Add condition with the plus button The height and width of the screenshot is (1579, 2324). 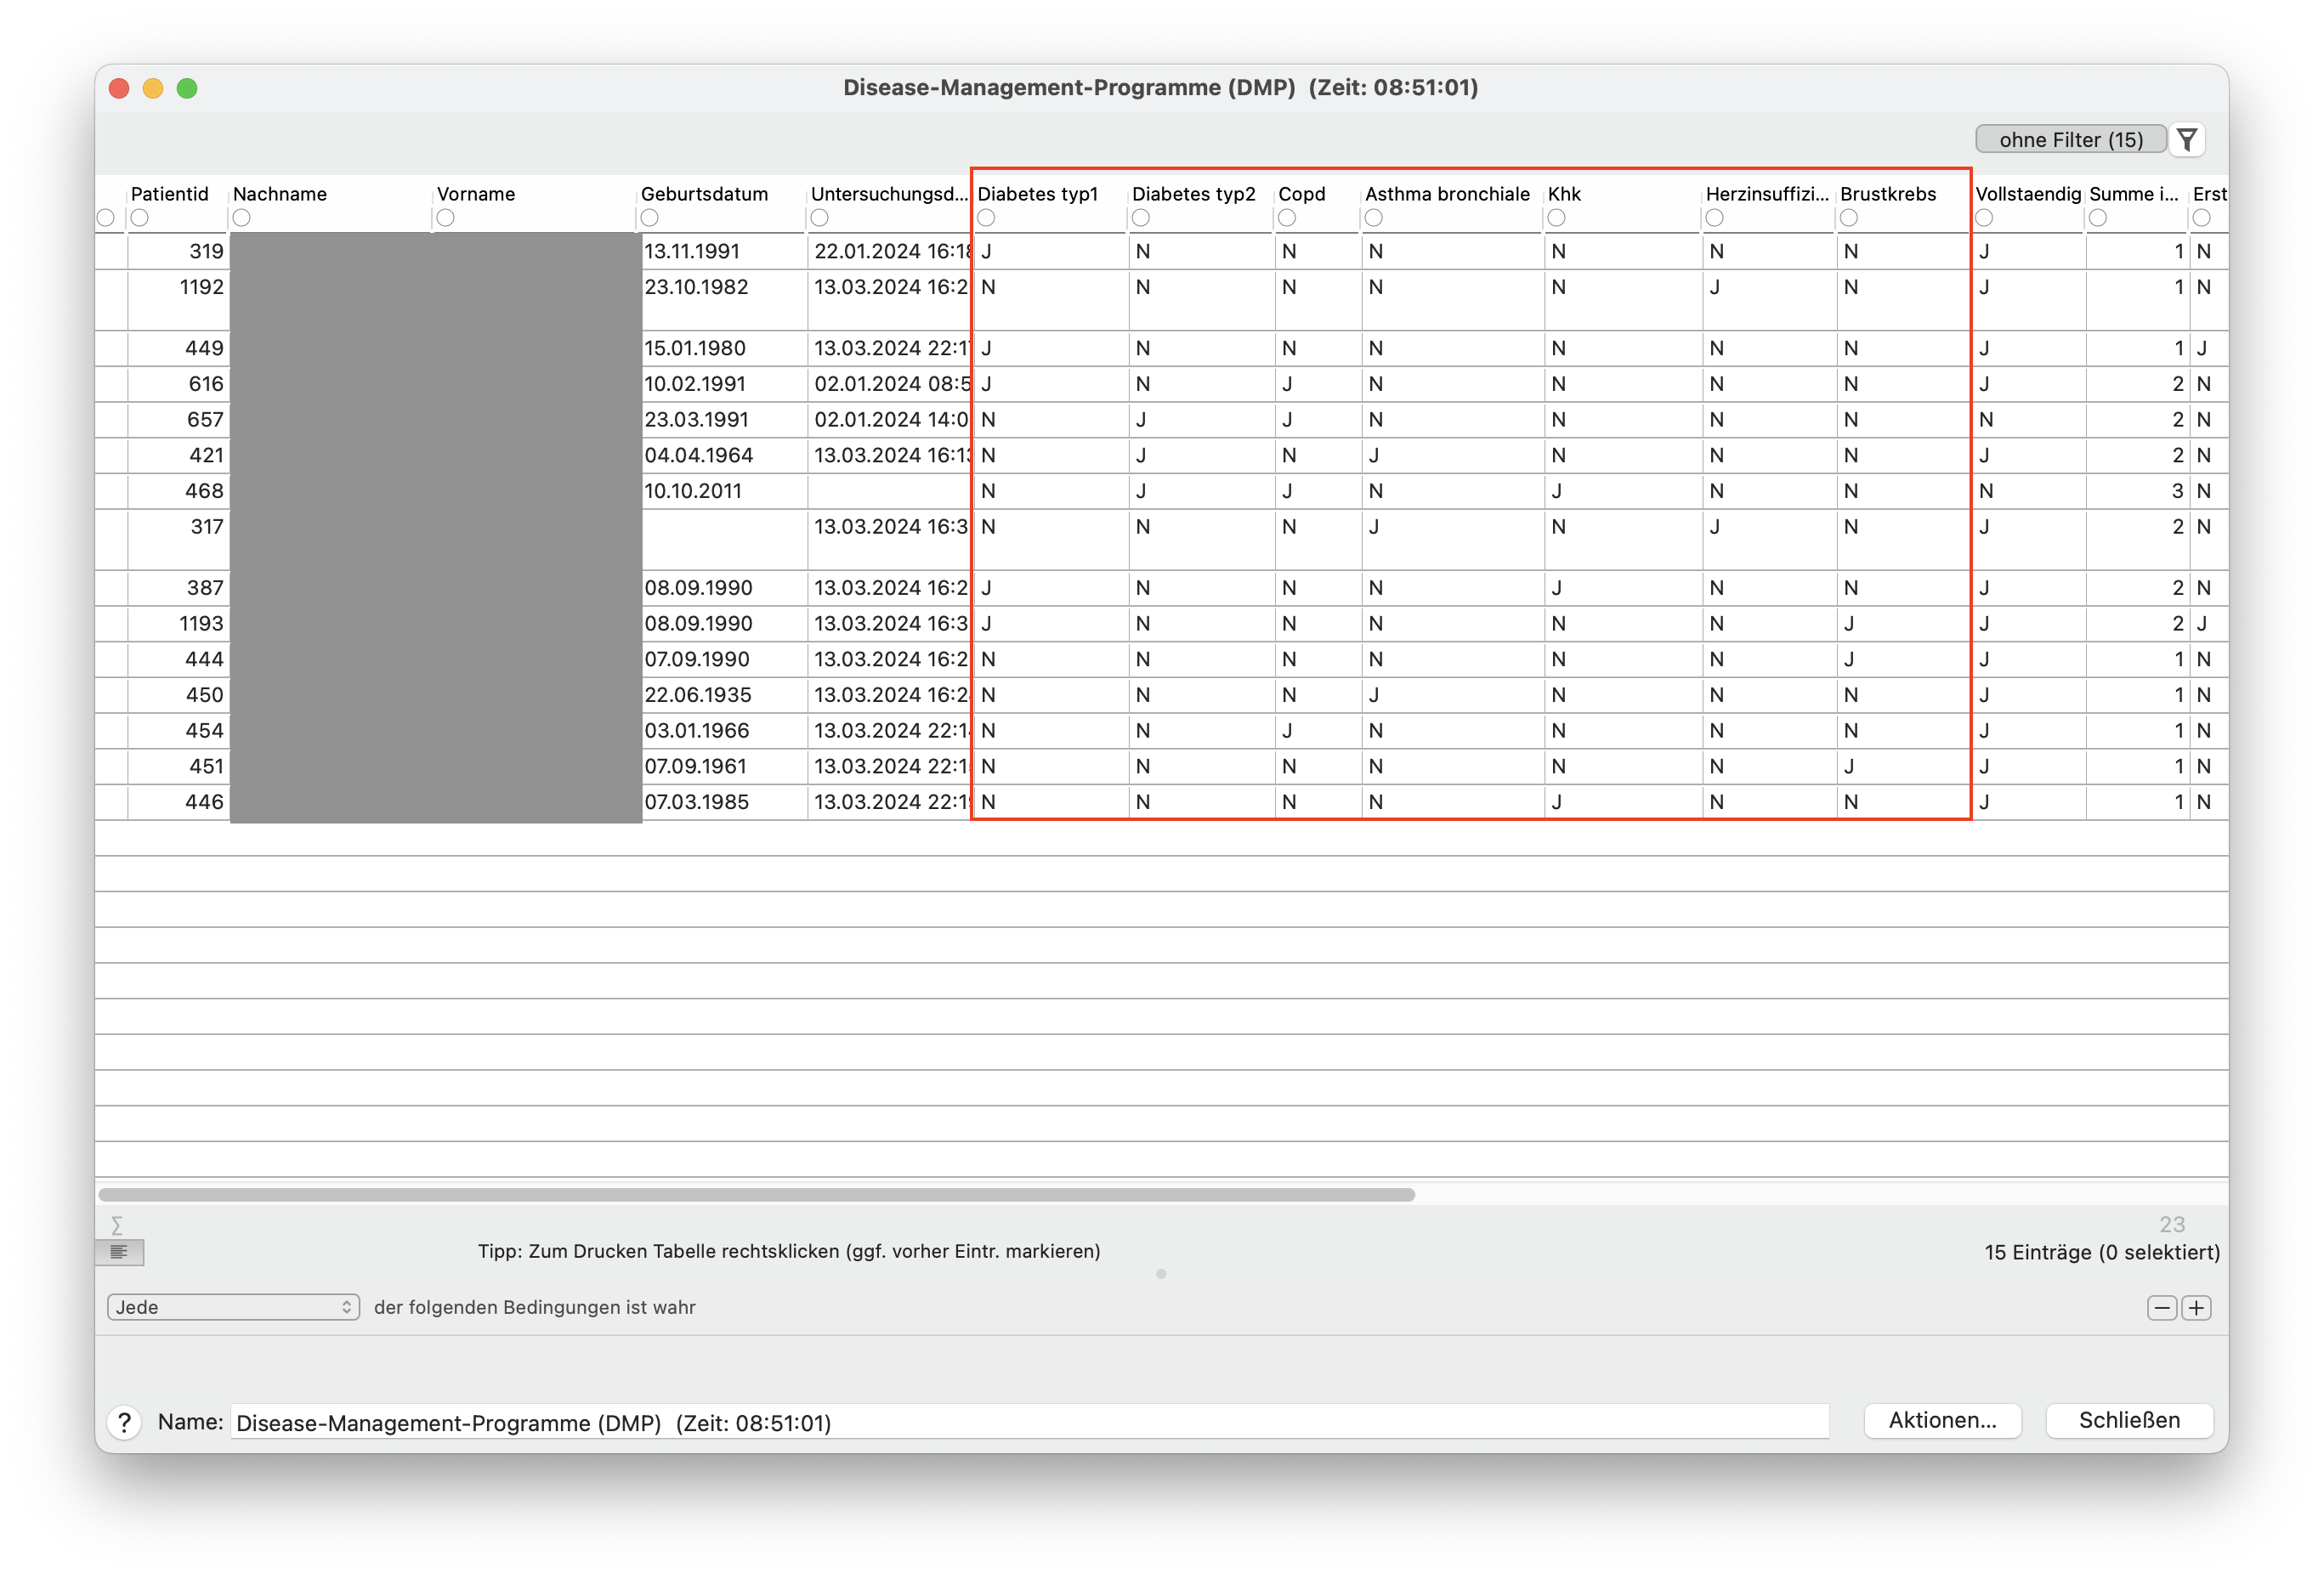[2196, 1308]
